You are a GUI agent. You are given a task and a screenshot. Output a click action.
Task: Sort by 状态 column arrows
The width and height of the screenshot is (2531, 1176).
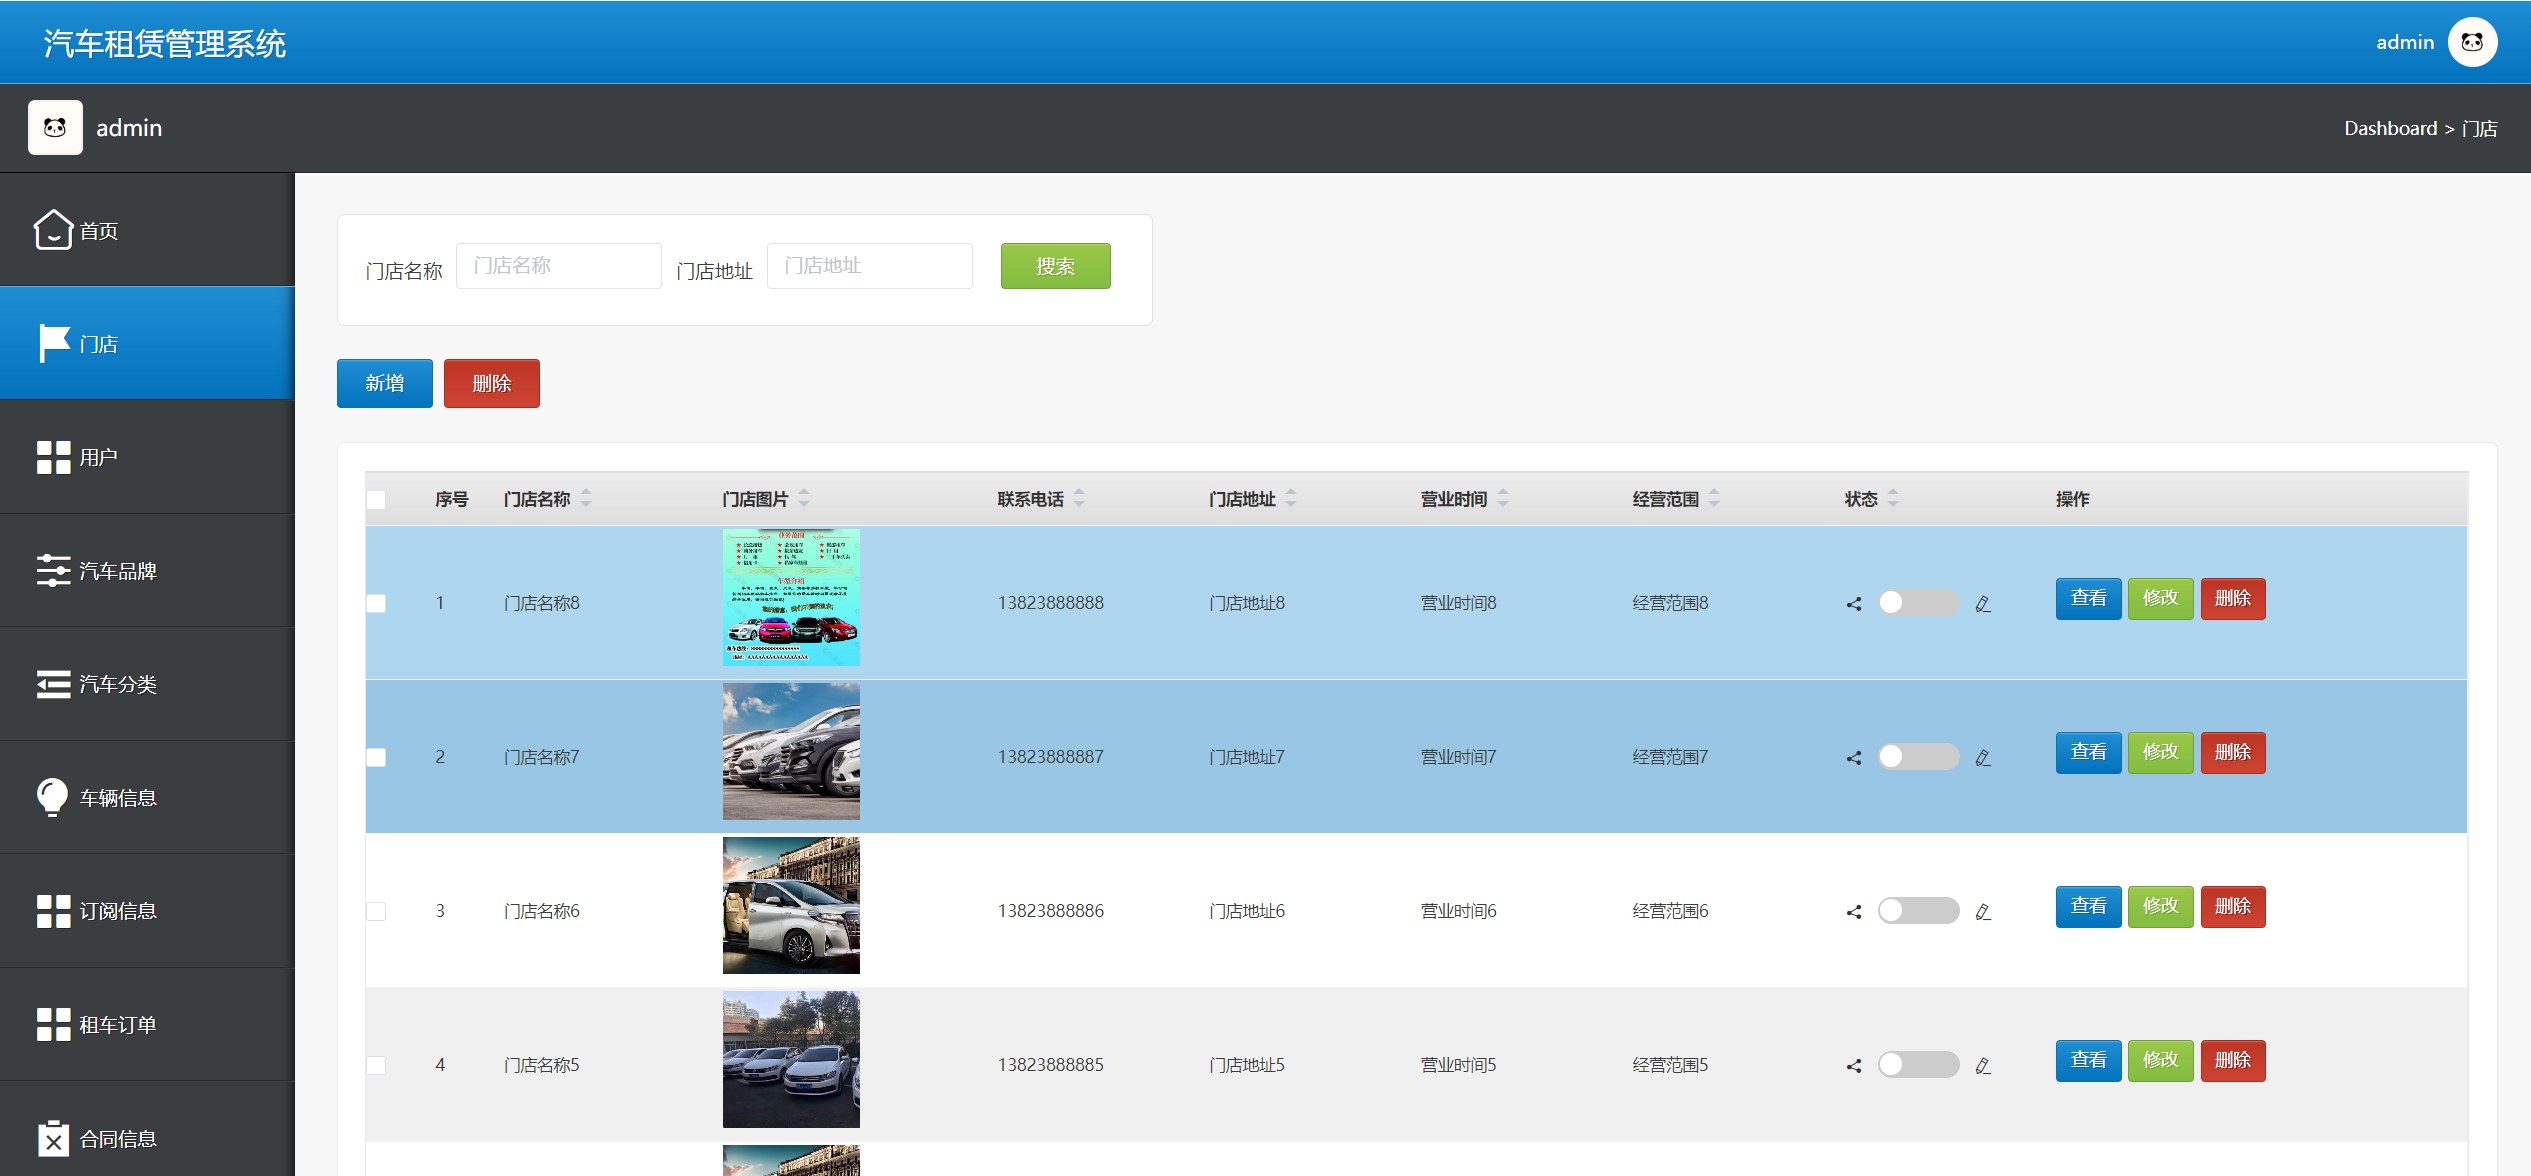click(x=1893, y=498)
